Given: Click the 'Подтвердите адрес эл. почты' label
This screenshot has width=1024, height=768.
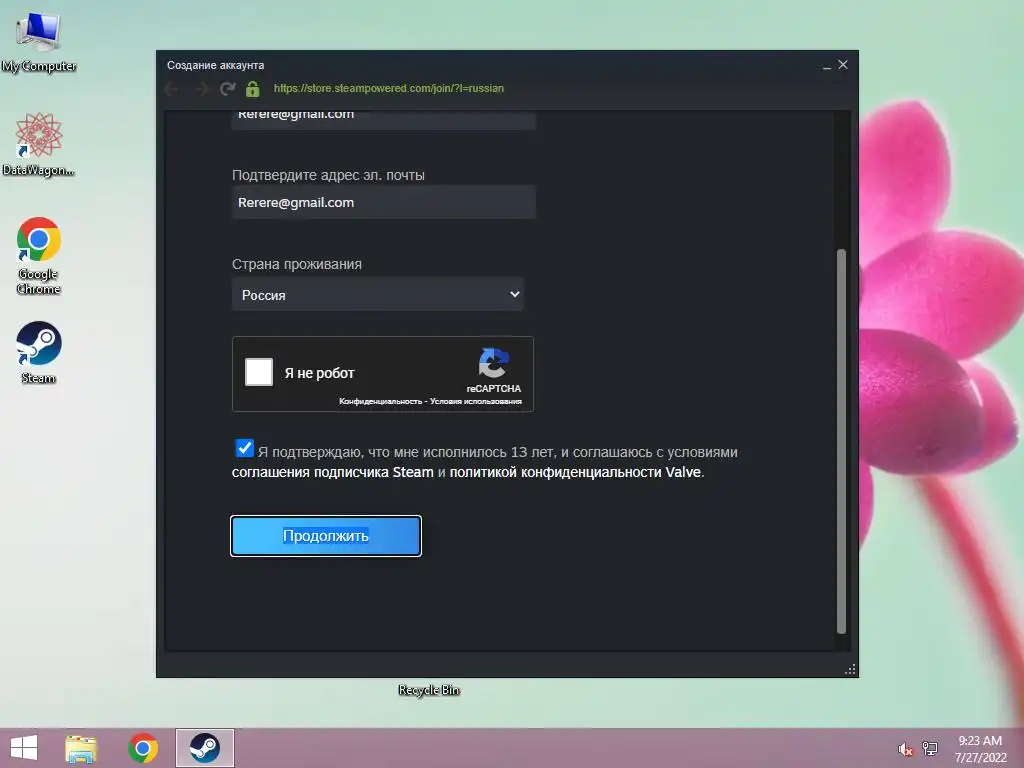Looking at the screenshot, I should pyautogui.click(x=328, y=175).
